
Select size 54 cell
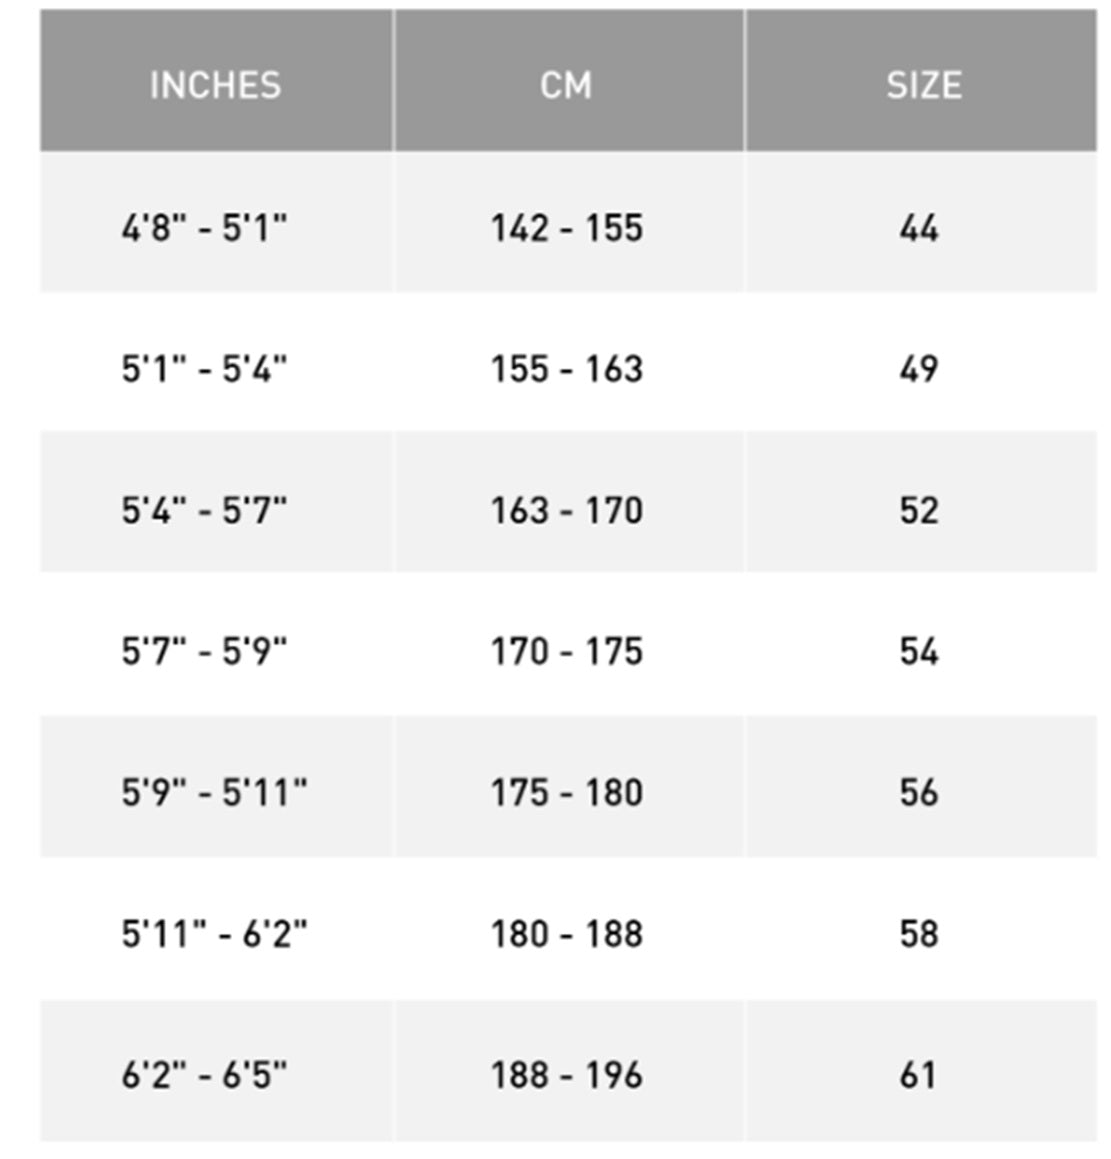(918, 652)
